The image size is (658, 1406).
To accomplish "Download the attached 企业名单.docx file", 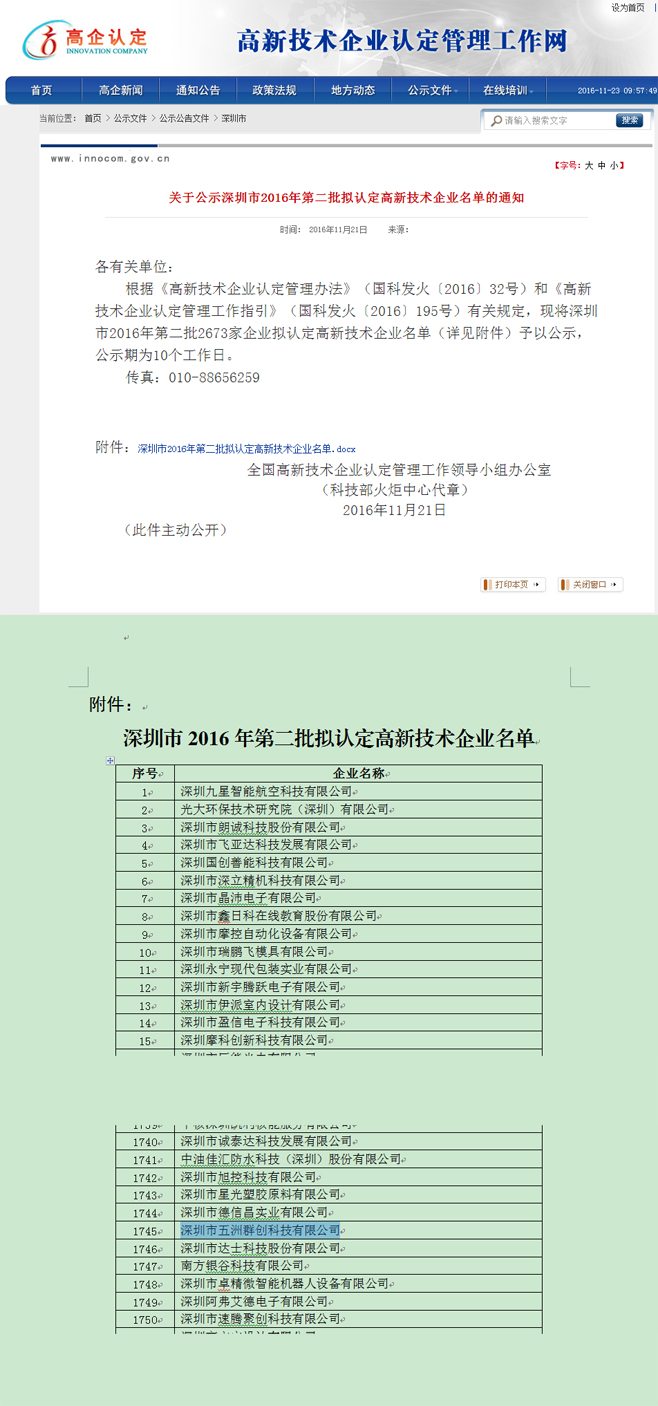I will [246, 449].
